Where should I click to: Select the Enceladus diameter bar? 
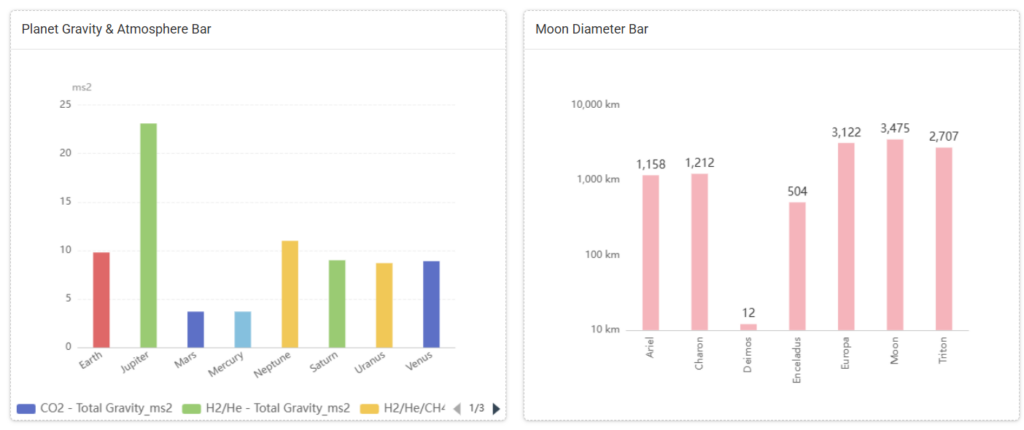(x=797, y=266)
